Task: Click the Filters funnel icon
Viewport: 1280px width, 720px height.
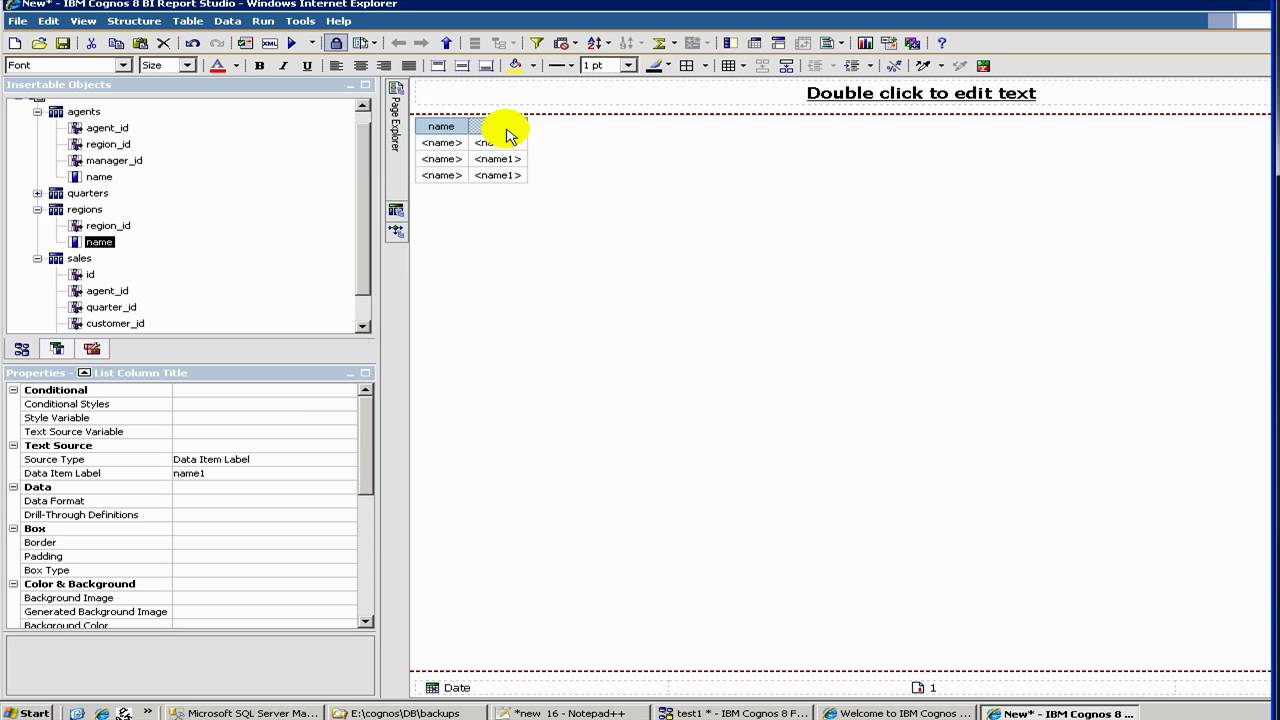Action: 537,43
